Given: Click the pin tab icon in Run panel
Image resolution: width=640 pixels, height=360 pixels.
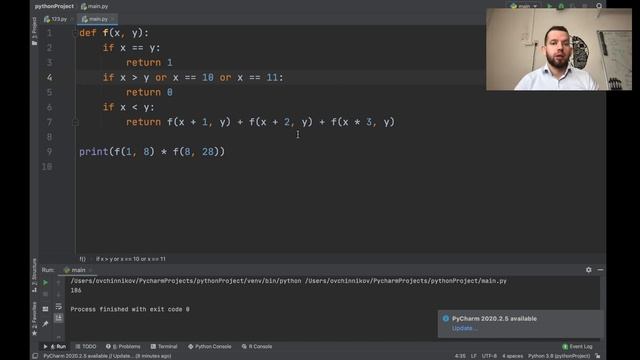Looking at the screenshot, I should click(45, 324).
